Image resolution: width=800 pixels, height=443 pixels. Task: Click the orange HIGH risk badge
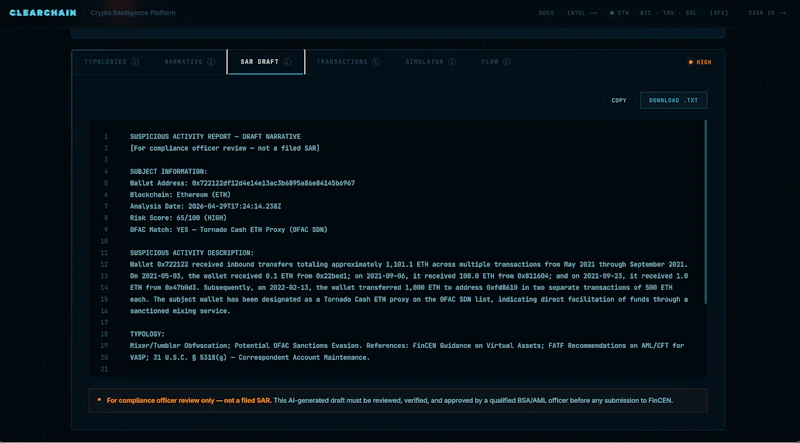[700, 62]
